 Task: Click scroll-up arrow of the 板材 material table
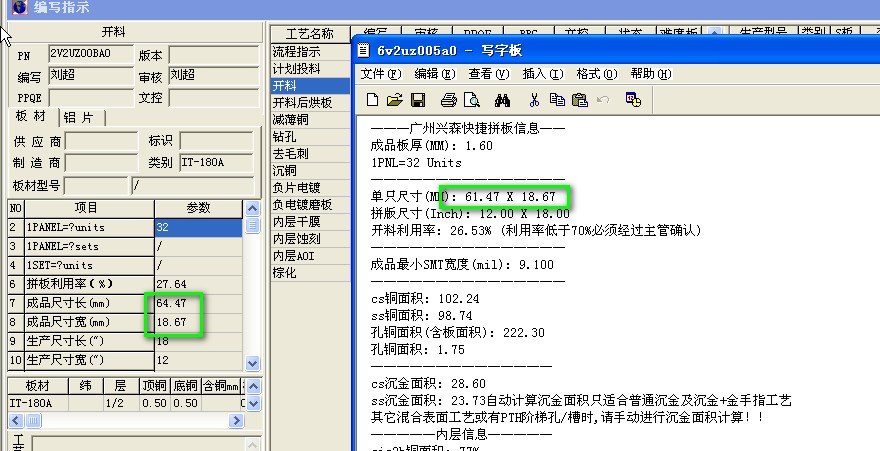(x=253, y=386)
